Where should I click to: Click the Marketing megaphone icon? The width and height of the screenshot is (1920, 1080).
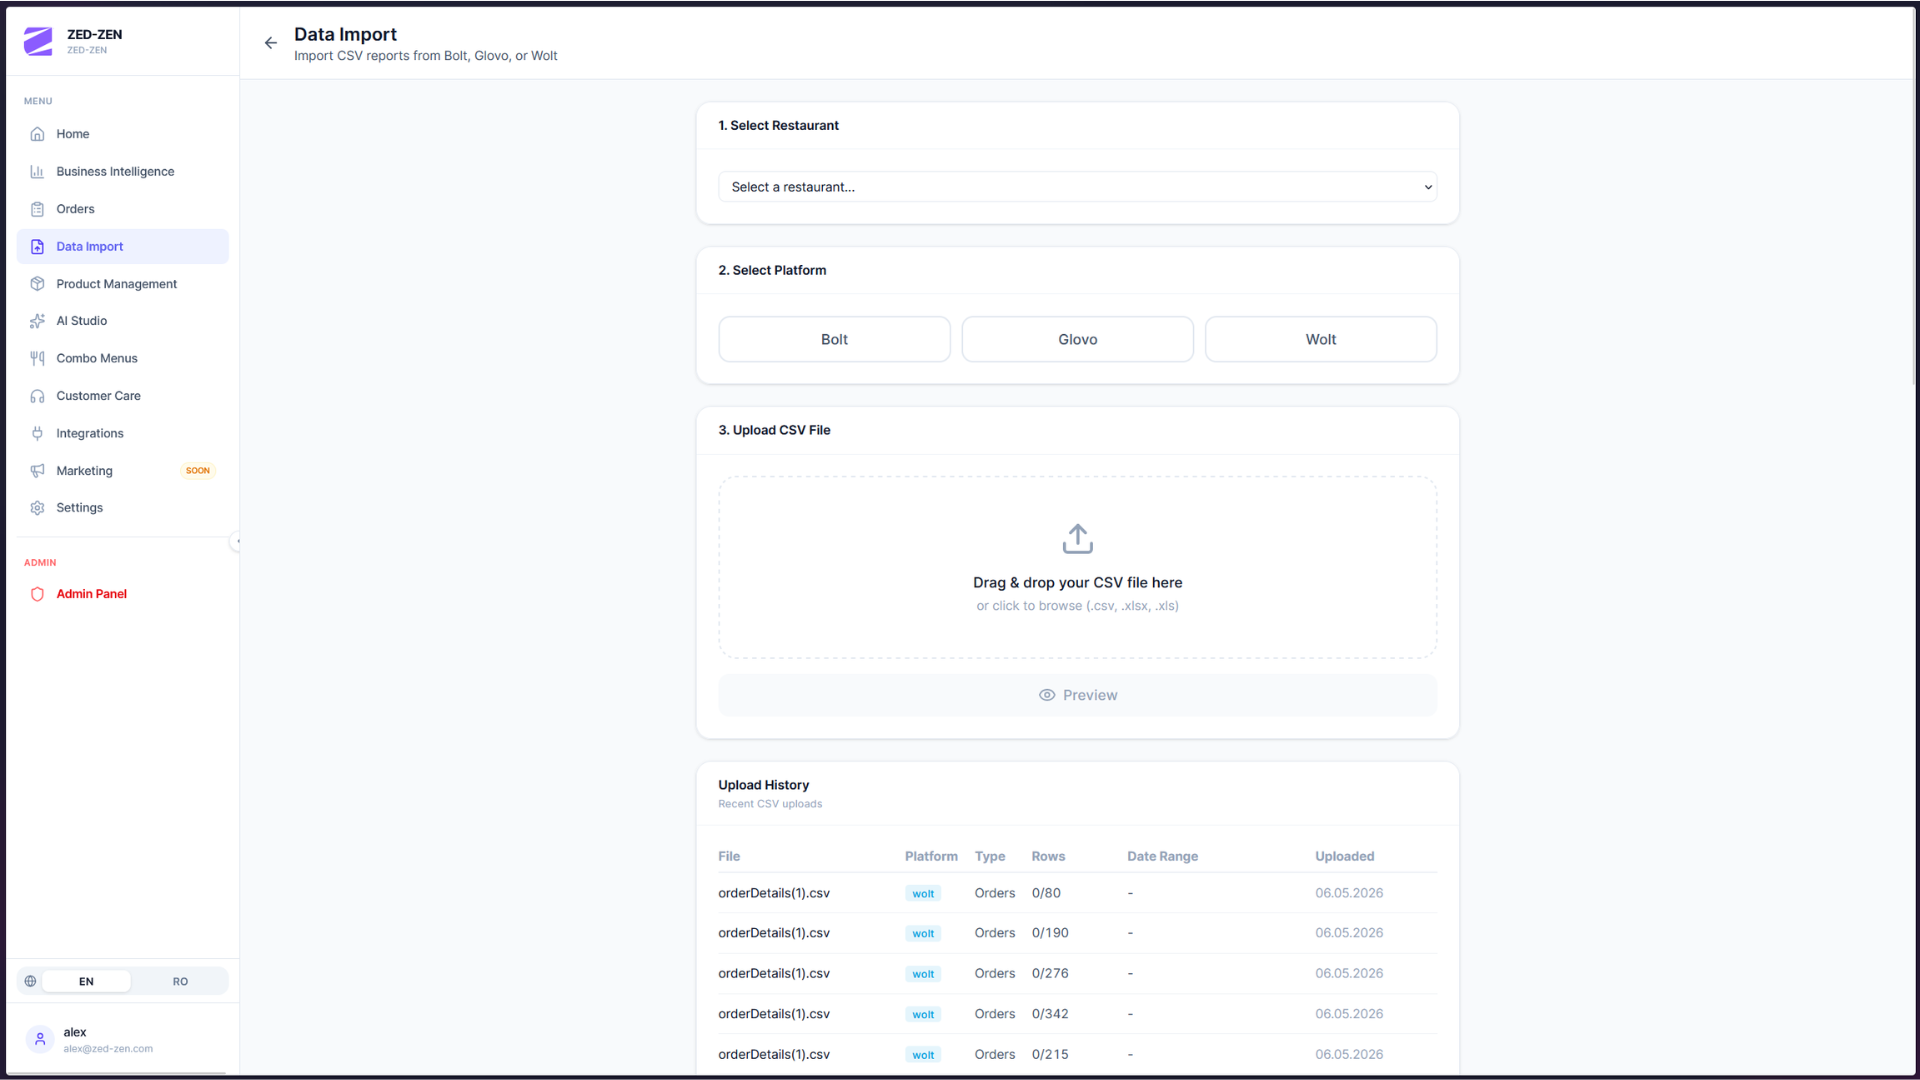[x=37, y=471]
